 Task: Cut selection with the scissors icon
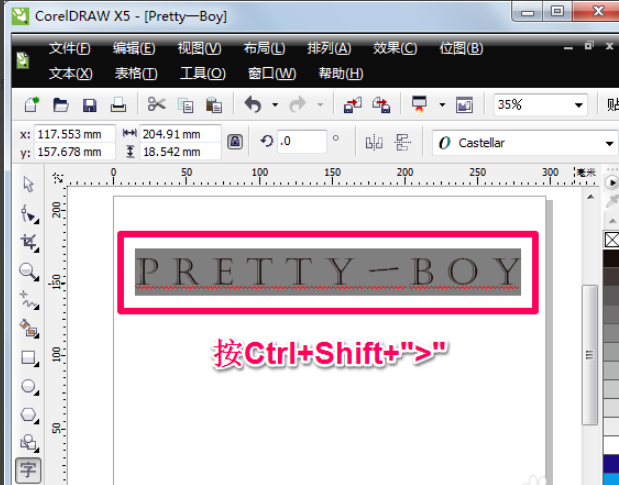[x=156, y=104]
